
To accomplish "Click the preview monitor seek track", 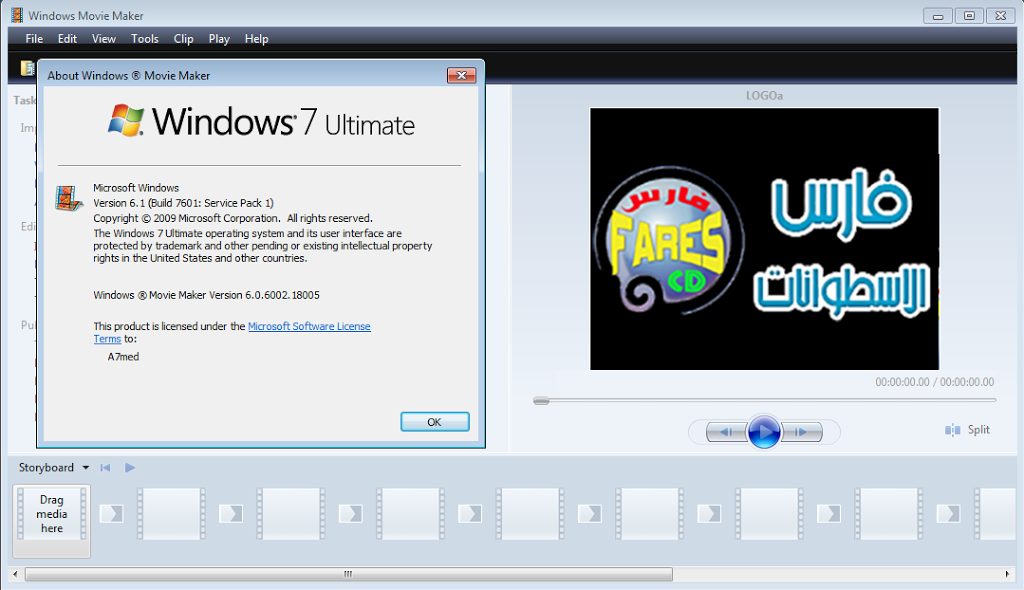I will tap(765, 400).
